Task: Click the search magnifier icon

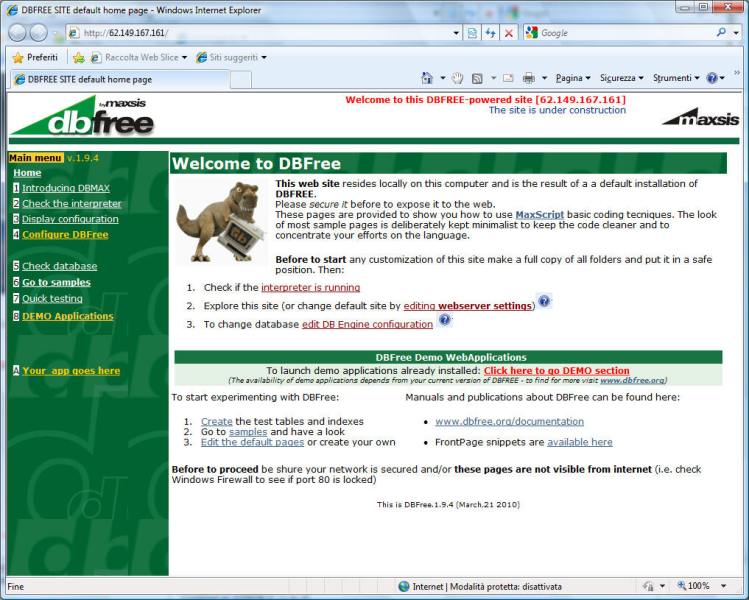Action: tap(721, 32)
